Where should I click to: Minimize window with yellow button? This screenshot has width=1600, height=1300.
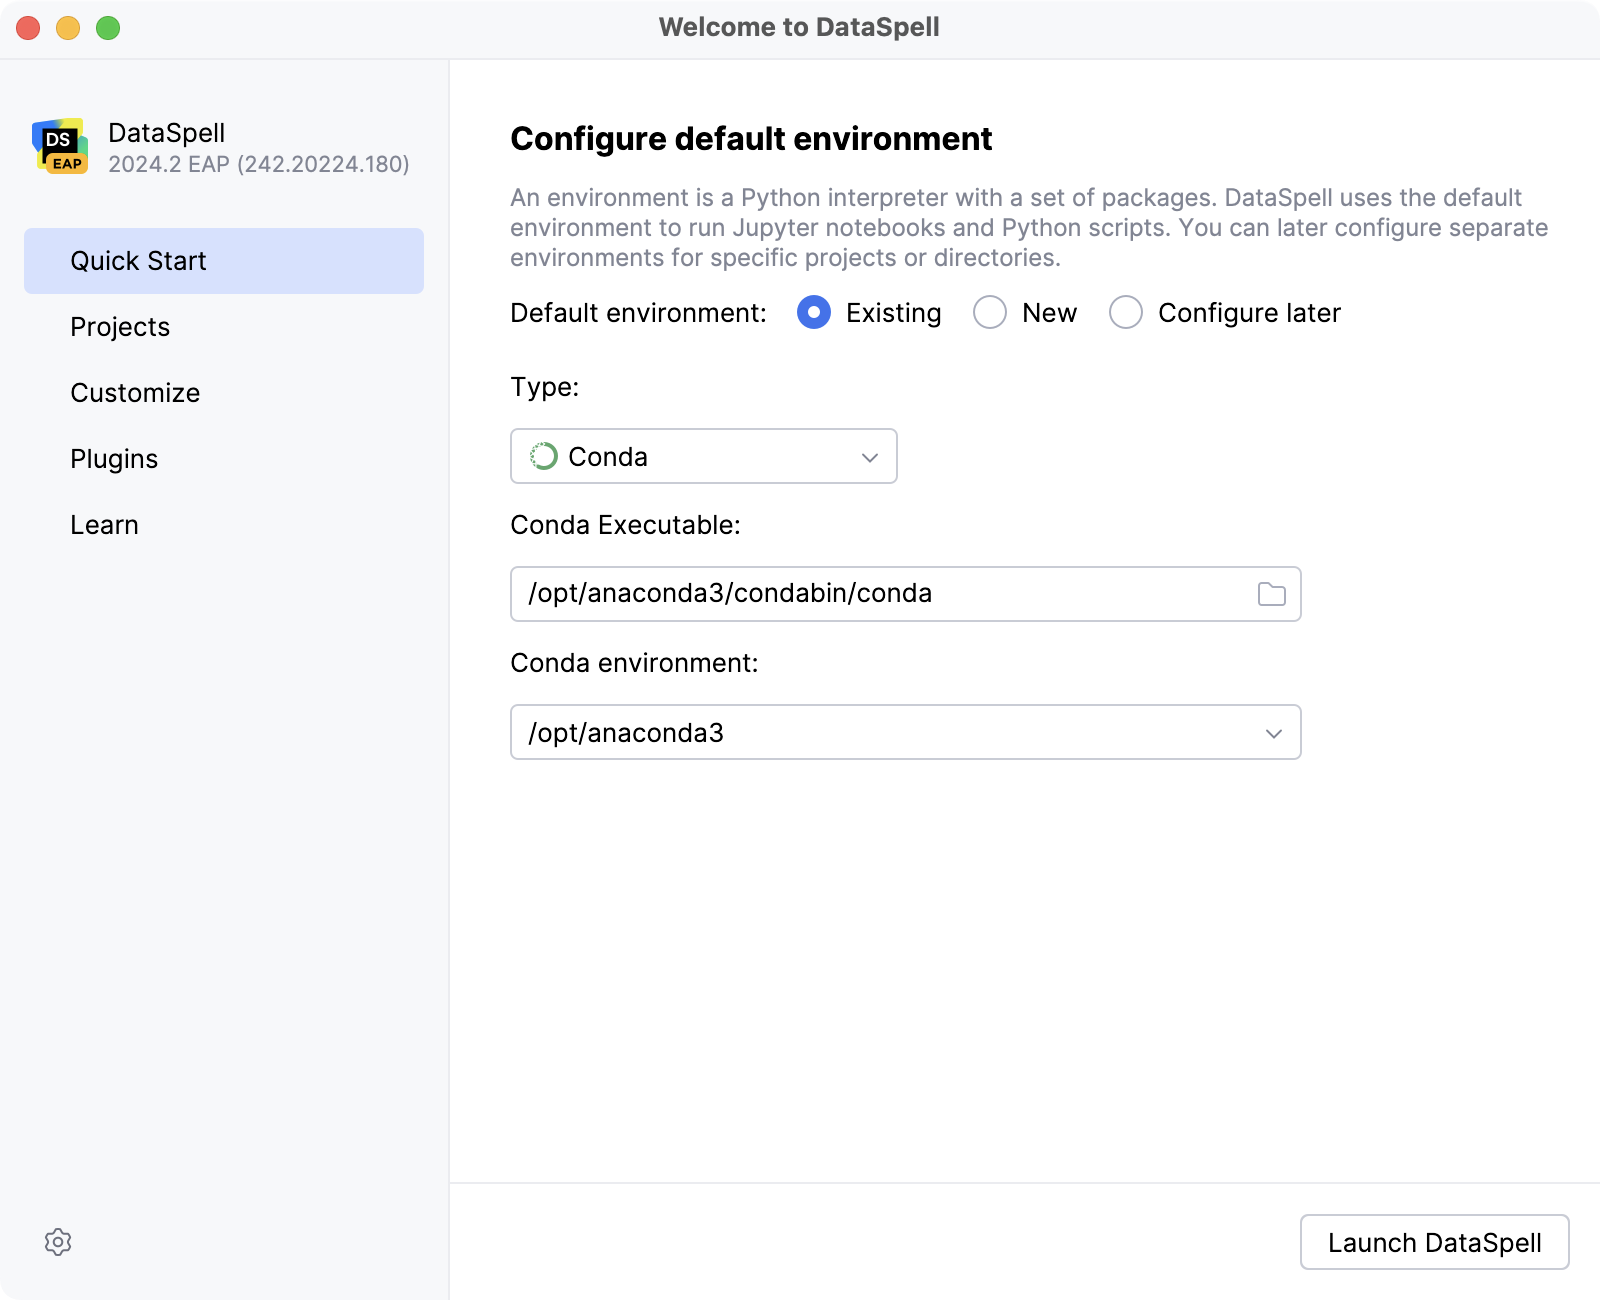68,28
